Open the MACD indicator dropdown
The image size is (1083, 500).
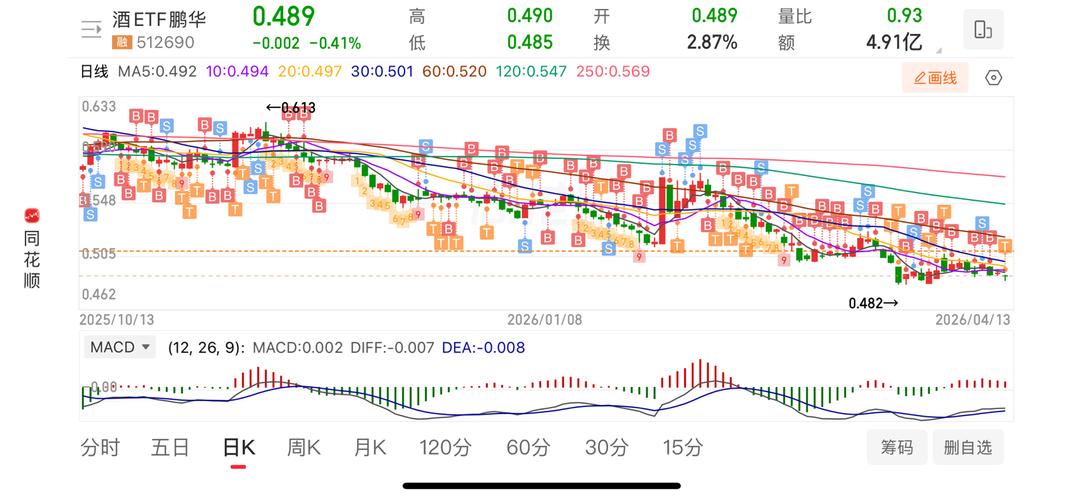click(x=119, y=347)
